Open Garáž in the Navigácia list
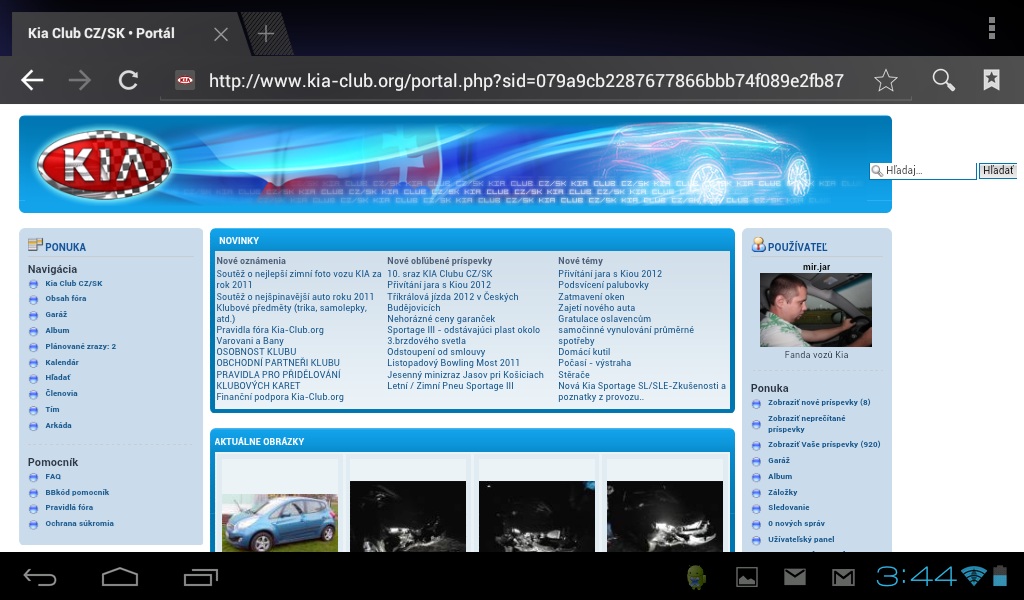Screen dimensions: 1024x600 (x=56, y=315)
